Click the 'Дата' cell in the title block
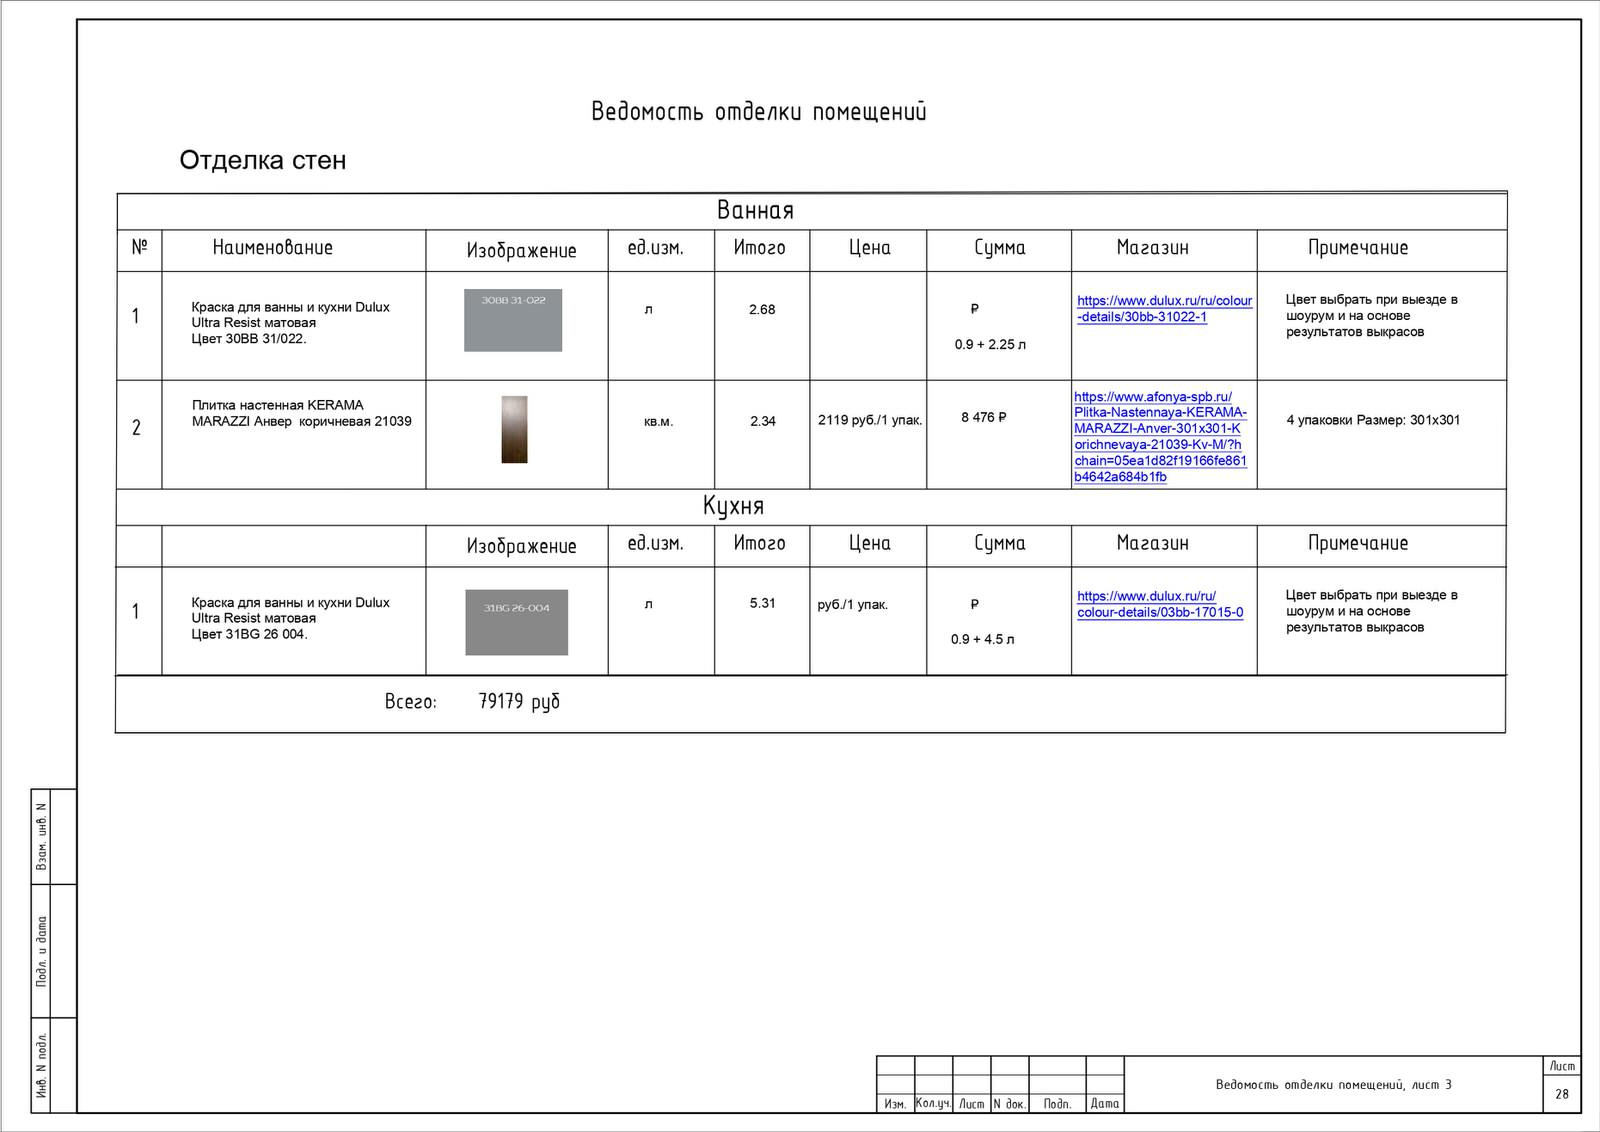Viewport: 1600px width, 1132px height. [x=1105, y=1103]
